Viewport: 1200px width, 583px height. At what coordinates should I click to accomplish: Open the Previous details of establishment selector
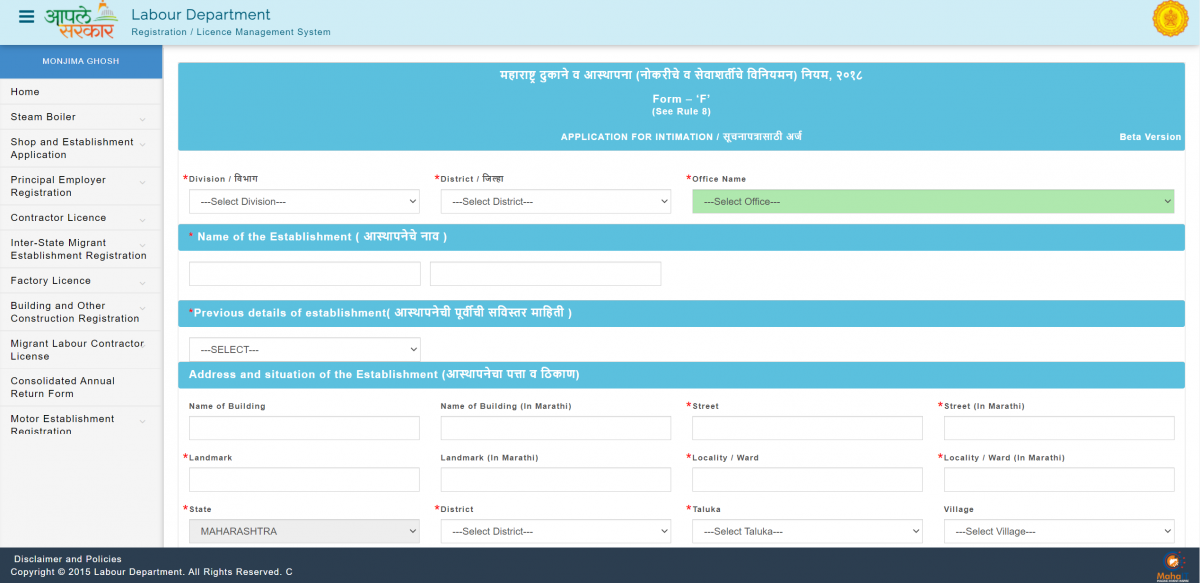pos(304,348)
